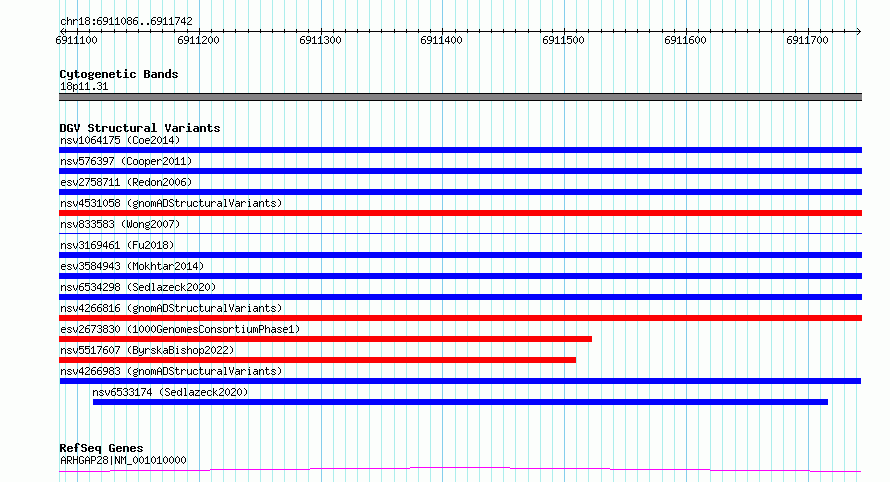Viewport: 890px width, 482px height.
Task: Click the 18p11.31 band label
Action: 84,86
